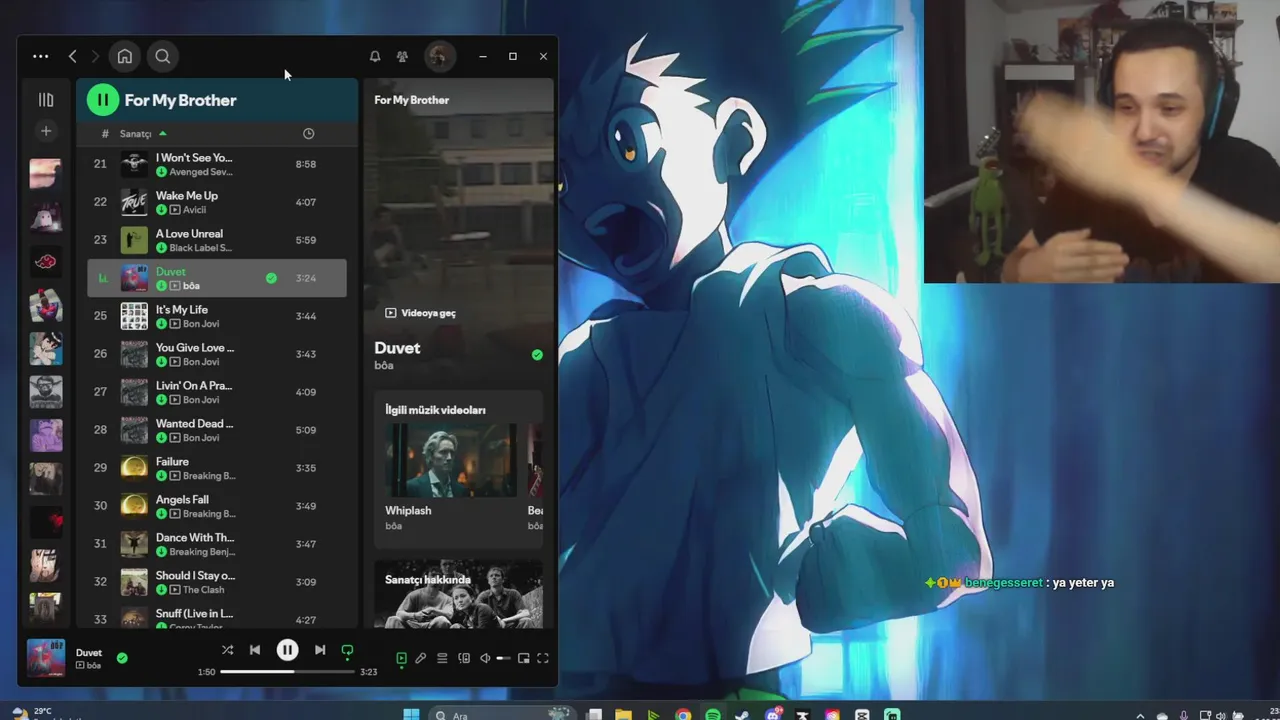This screenshot has height=720, width=1280.
Task: Select Failure by Breaking Benjamin
Action: [217, 468]
